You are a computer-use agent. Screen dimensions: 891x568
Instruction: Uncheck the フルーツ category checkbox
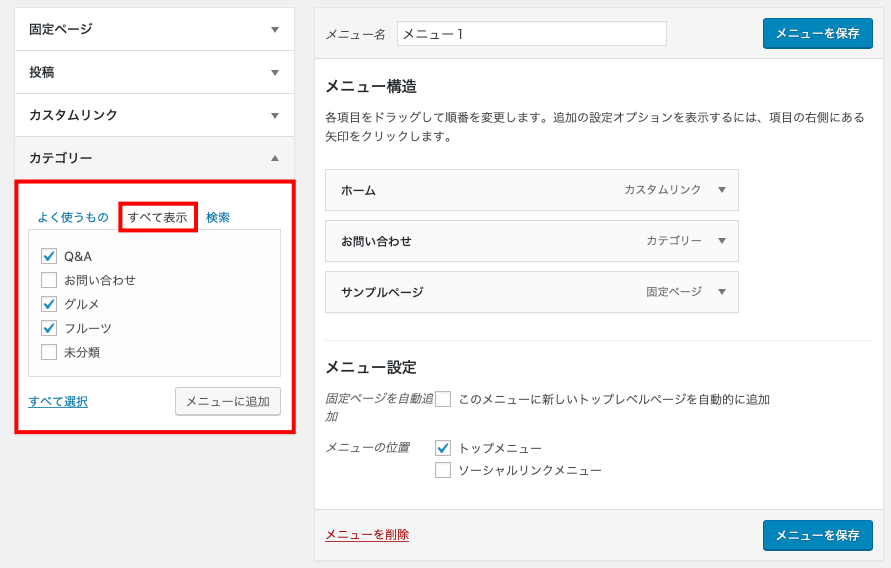pyautogui.click(x=49, y=328)
